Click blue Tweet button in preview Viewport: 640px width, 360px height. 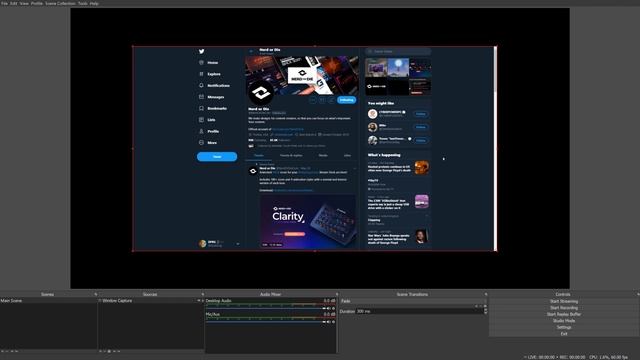[x=217, y=157]
